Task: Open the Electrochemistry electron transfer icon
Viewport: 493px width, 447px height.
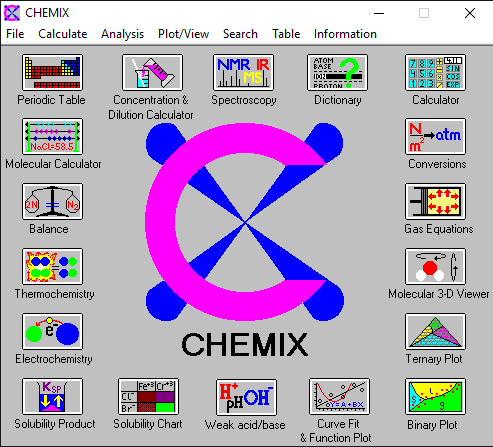Action: click(52, 331)
